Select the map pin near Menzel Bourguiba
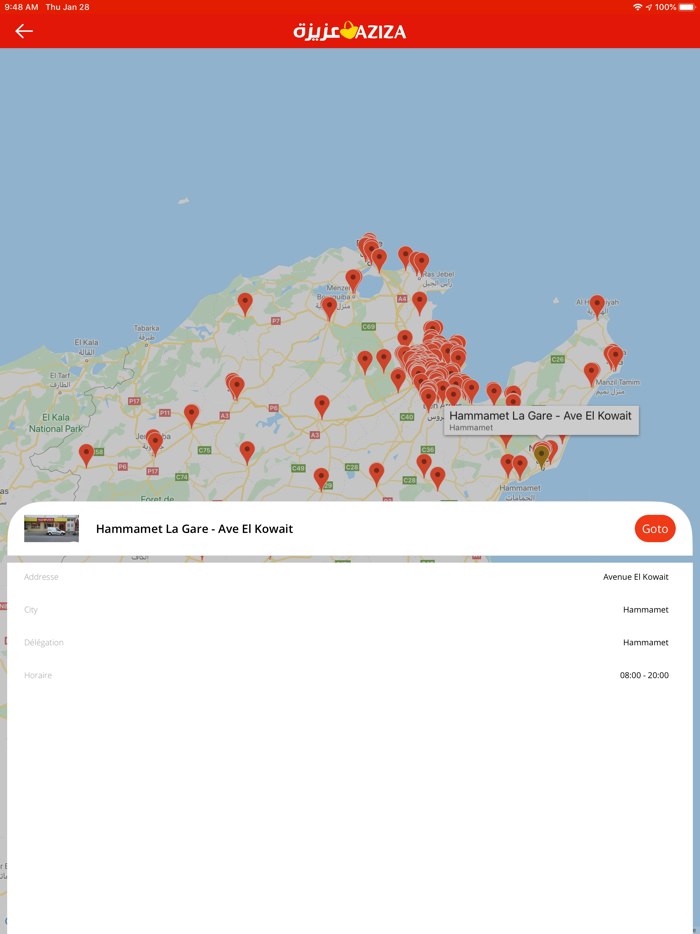The width and height of the screenshot is (700, 934). (329, 307)
